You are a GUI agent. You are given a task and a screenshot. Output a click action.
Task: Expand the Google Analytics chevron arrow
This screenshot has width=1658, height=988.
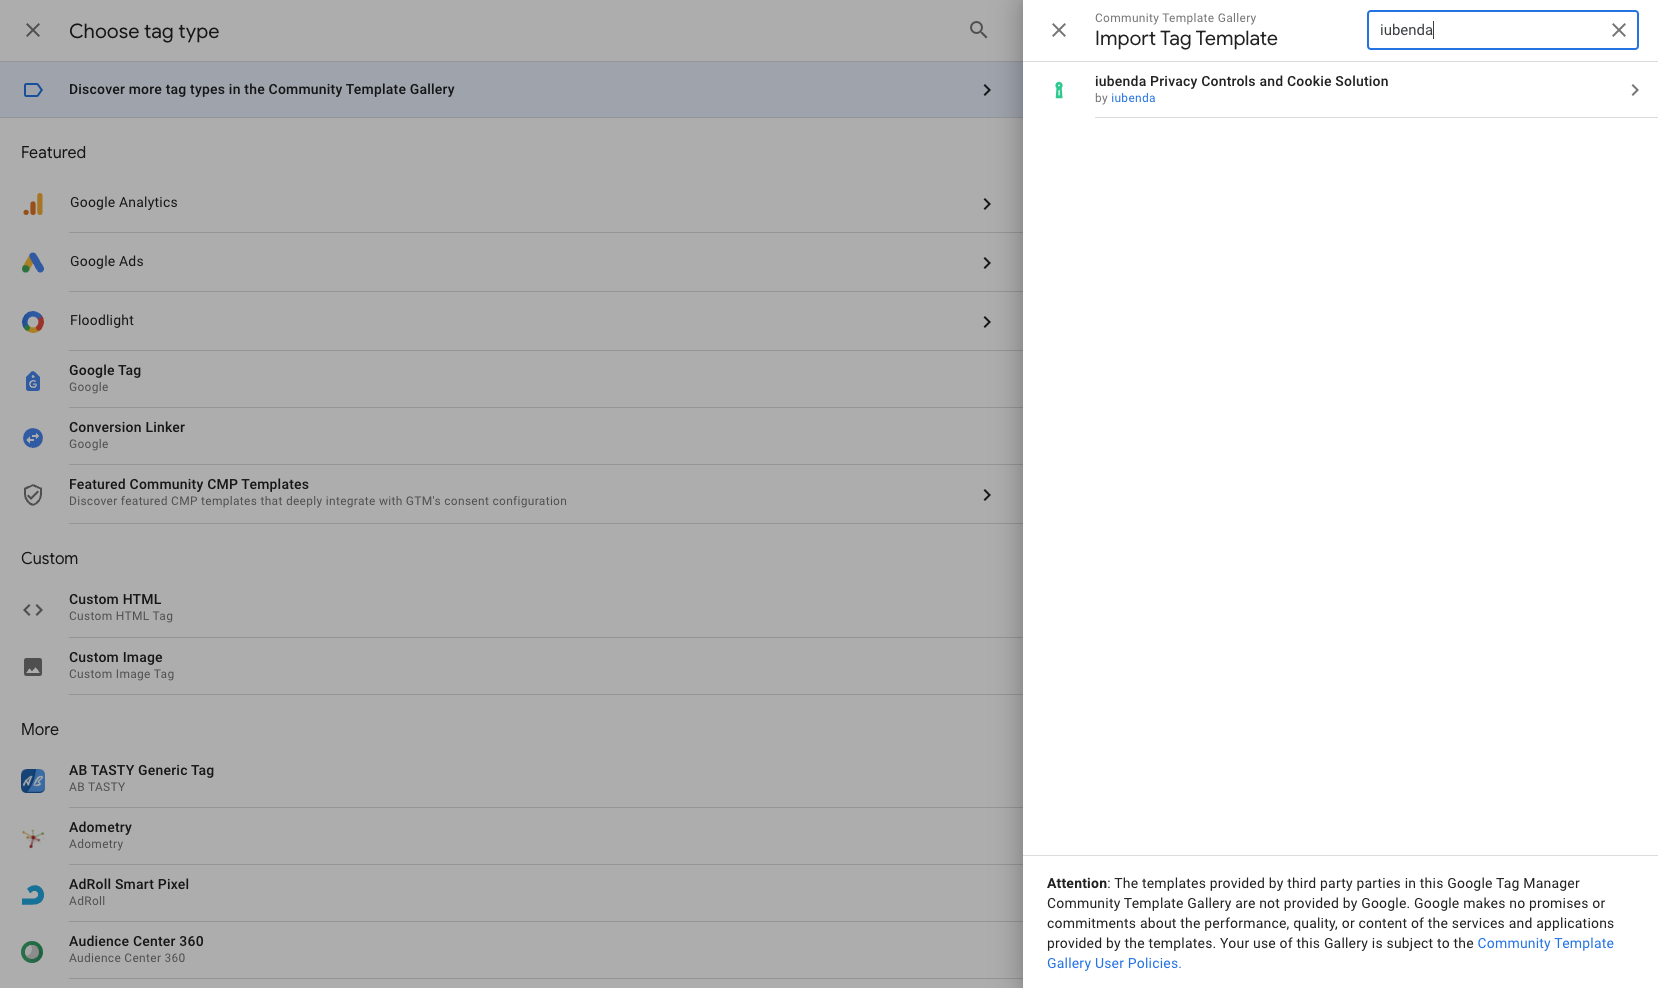[987, 204]
